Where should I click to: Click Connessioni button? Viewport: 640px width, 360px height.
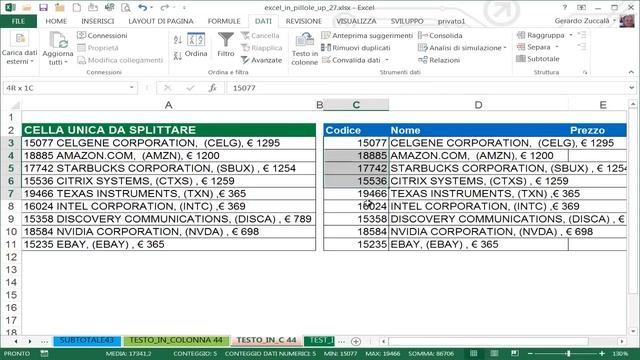102,36
